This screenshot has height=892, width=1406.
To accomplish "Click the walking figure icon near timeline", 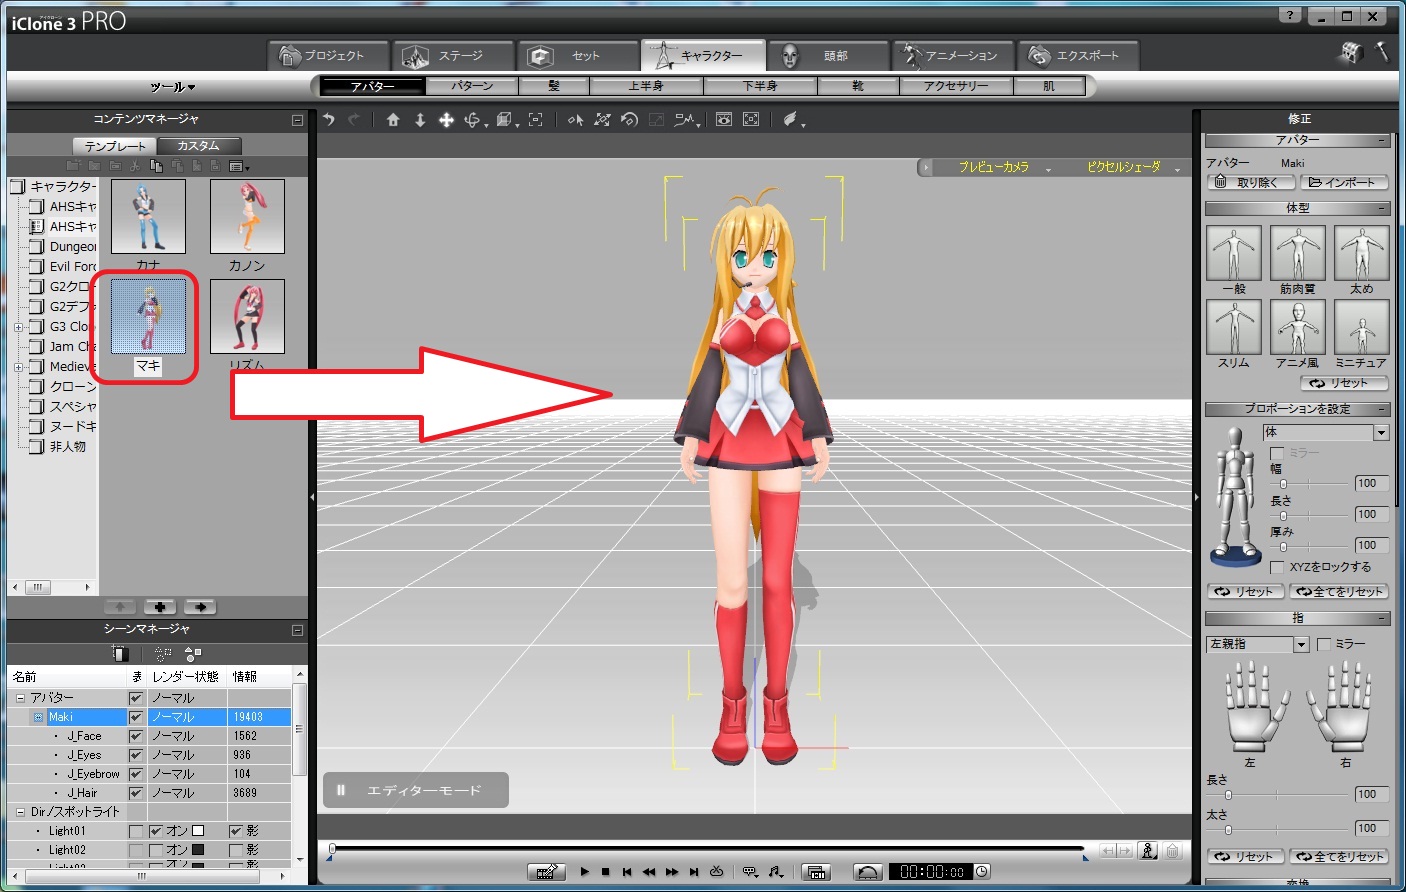I will point(1149,851).
